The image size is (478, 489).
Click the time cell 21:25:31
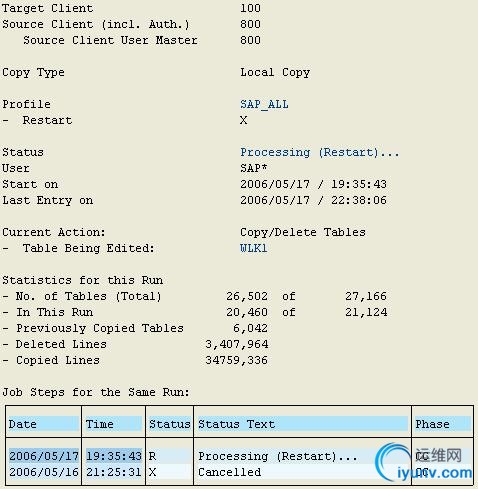point(114,472)
